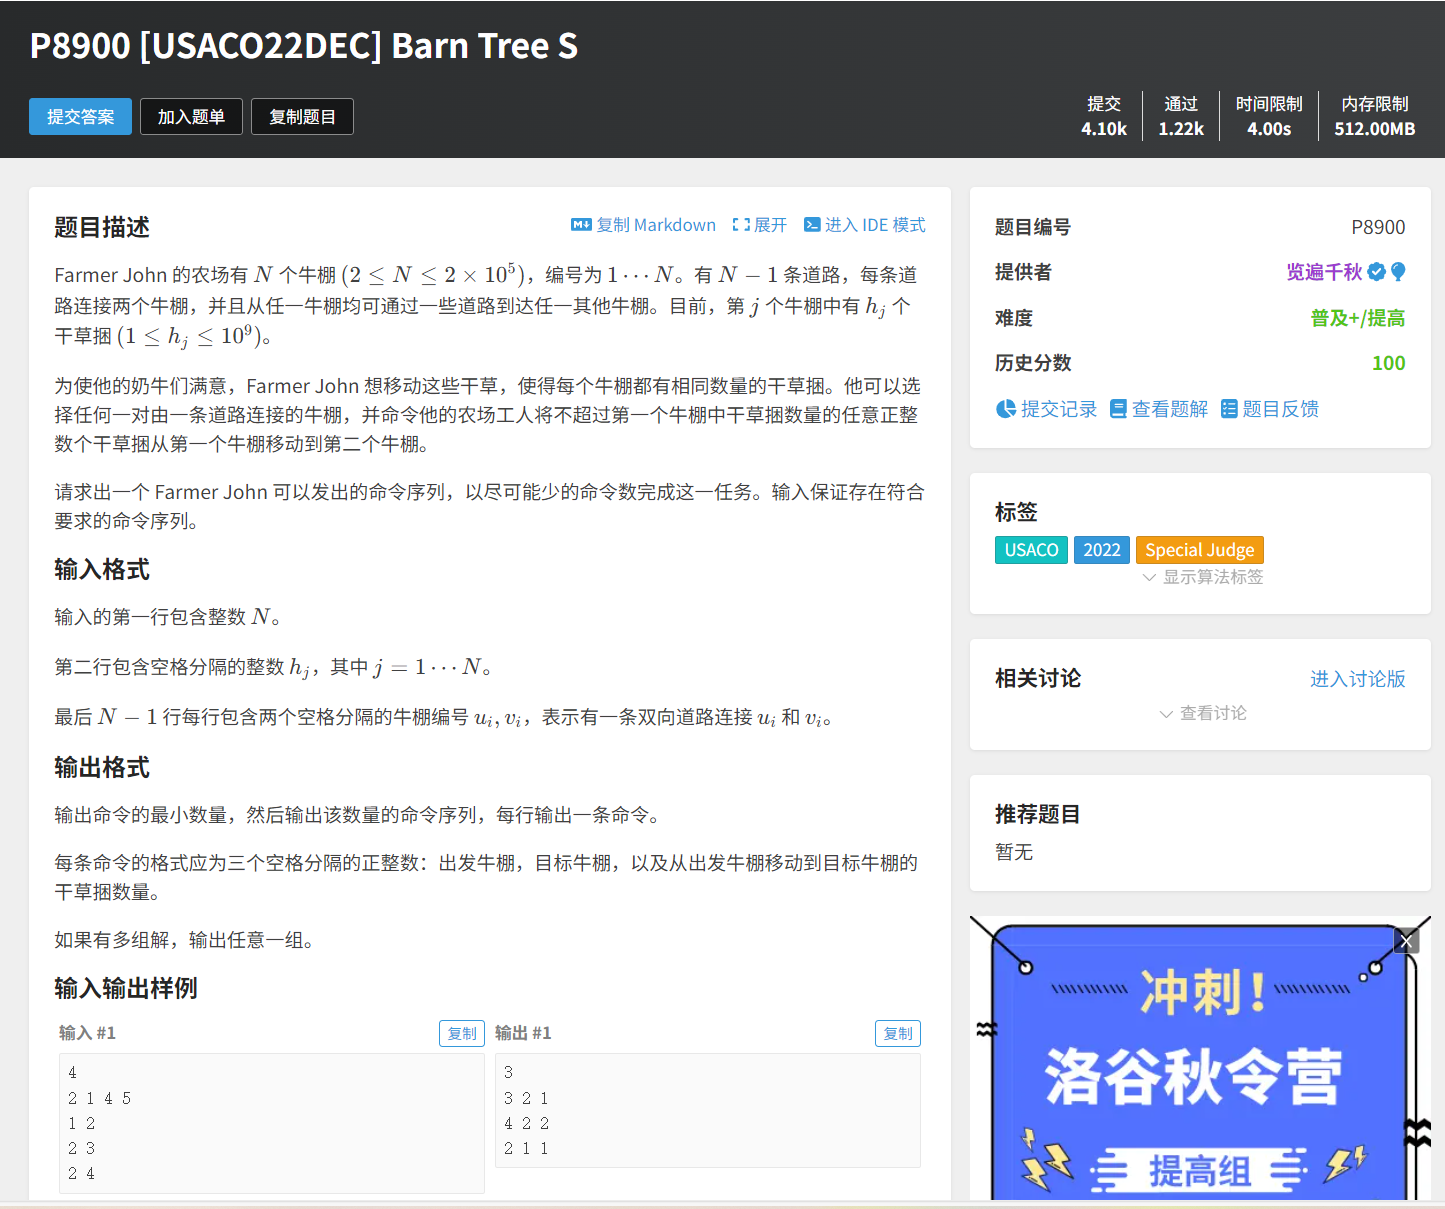
Task: Click the 查看题解 book icon
Action: 1119,409
